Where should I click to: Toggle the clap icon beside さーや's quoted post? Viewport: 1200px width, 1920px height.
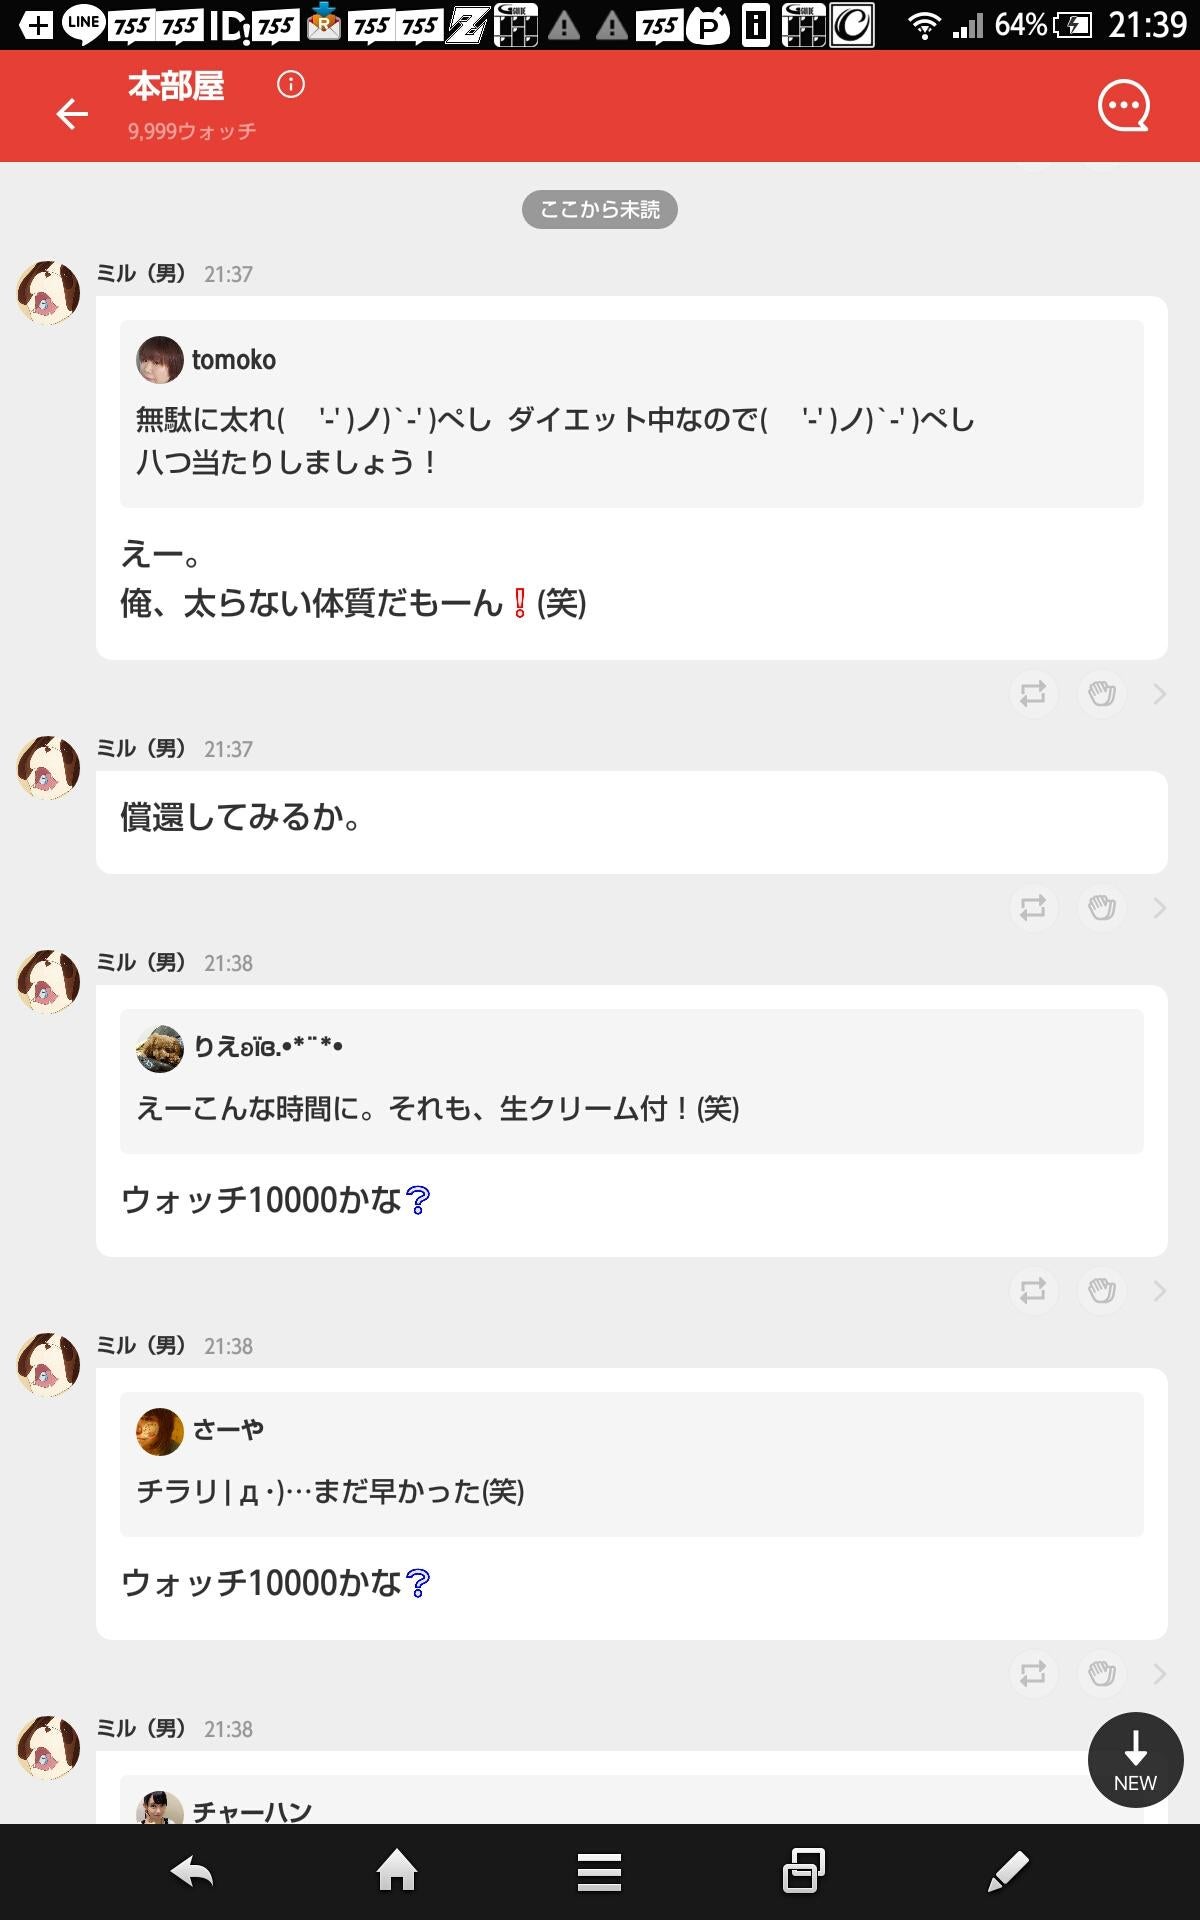click(1102, 1675)
